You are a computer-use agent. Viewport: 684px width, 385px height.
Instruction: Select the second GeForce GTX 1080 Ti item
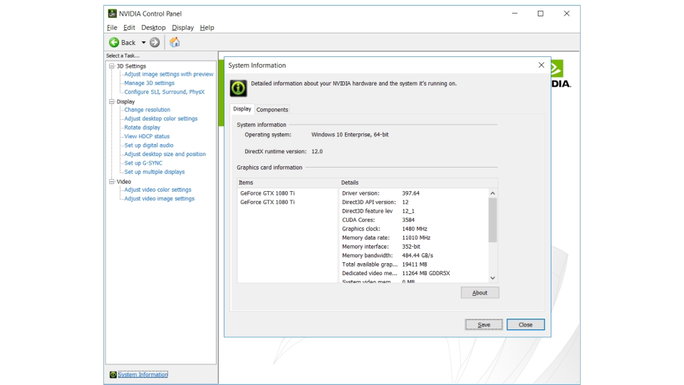pyautogui.click(x=267, y=202)
